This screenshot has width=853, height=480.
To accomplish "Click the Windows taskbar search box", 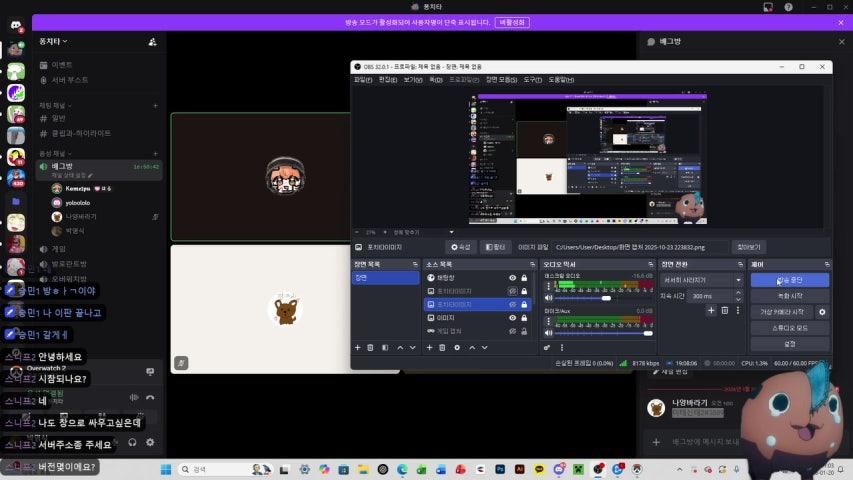I will click(x=214, y=469).
